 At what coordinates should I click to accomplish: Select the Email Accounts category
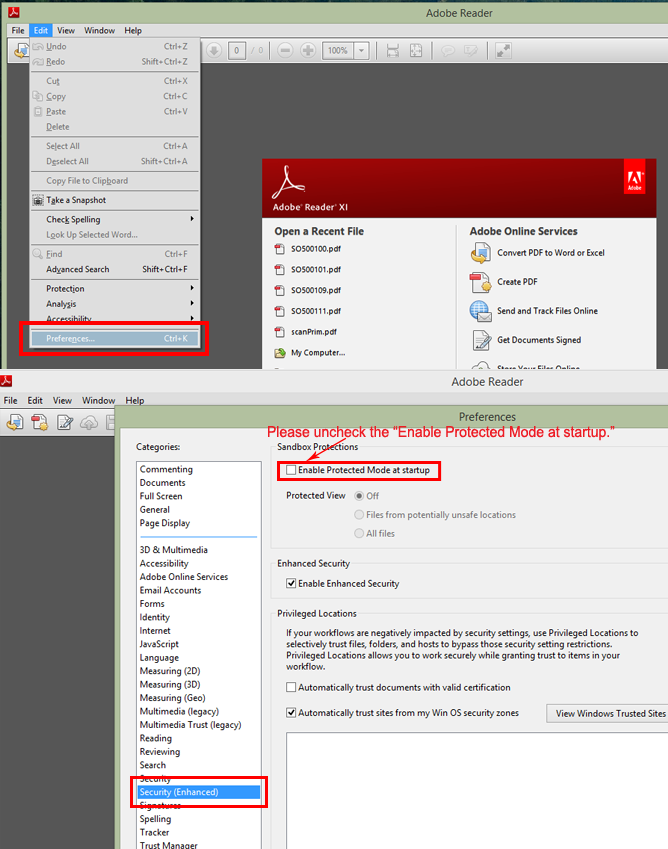click(171, 591)
